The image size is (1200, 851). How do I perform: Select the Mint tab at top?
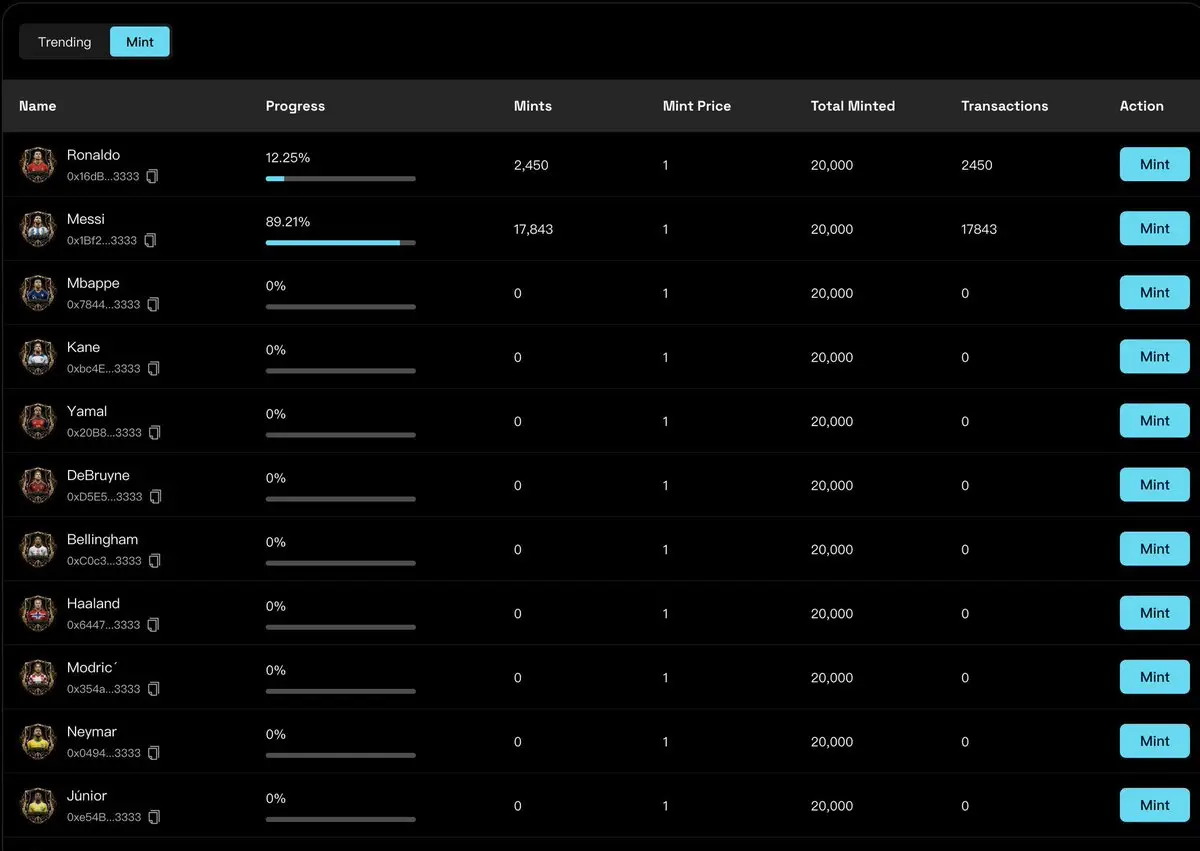[140, 42]
